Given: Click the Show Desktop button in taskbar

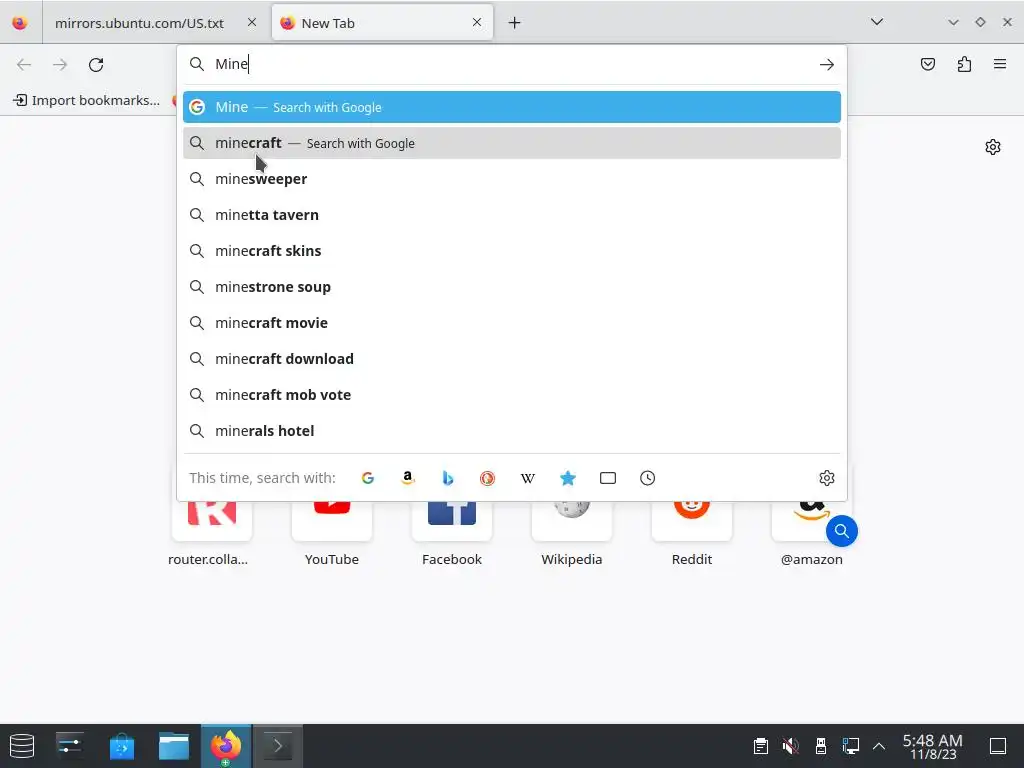Looking at the screenshot, I should tap(997, 746).
